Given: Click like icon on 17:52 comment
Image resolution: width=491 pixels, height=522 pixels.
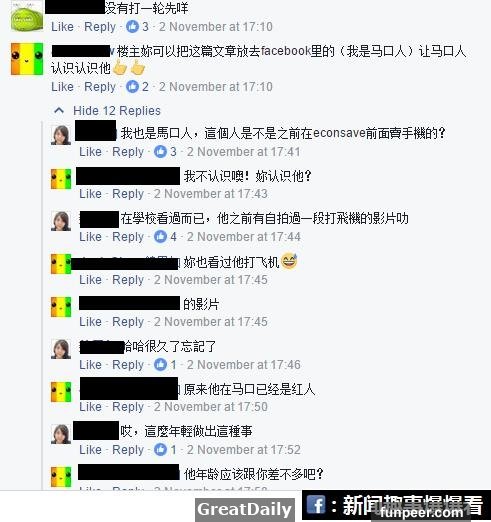Looking at the screenshot, I should [x=160, y=449].
